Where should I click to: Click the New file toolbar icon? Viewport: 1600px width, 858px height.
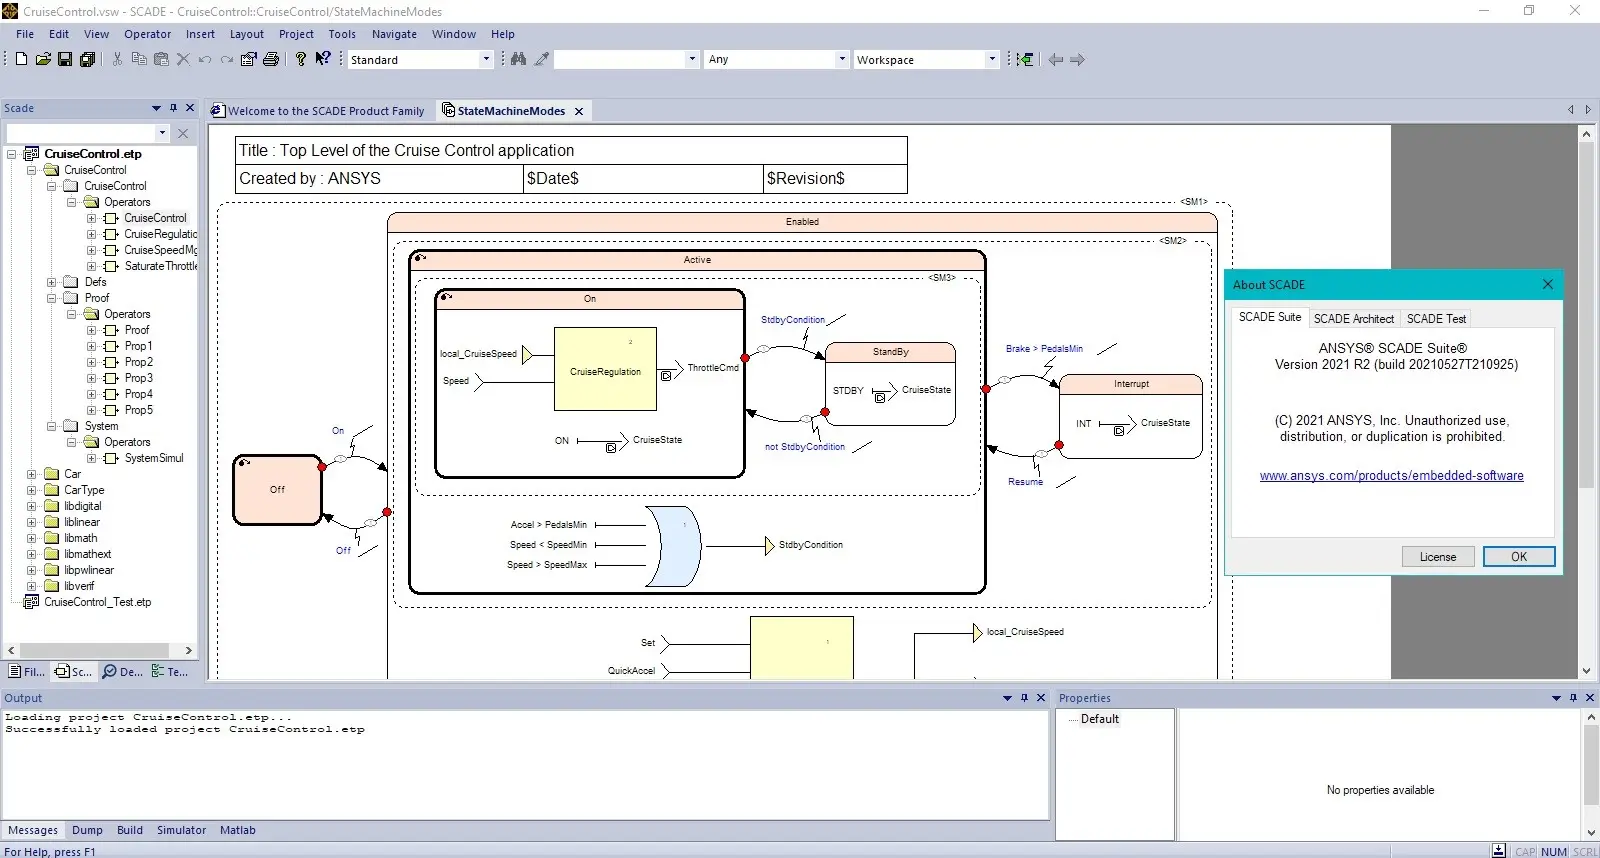[21, 59]
